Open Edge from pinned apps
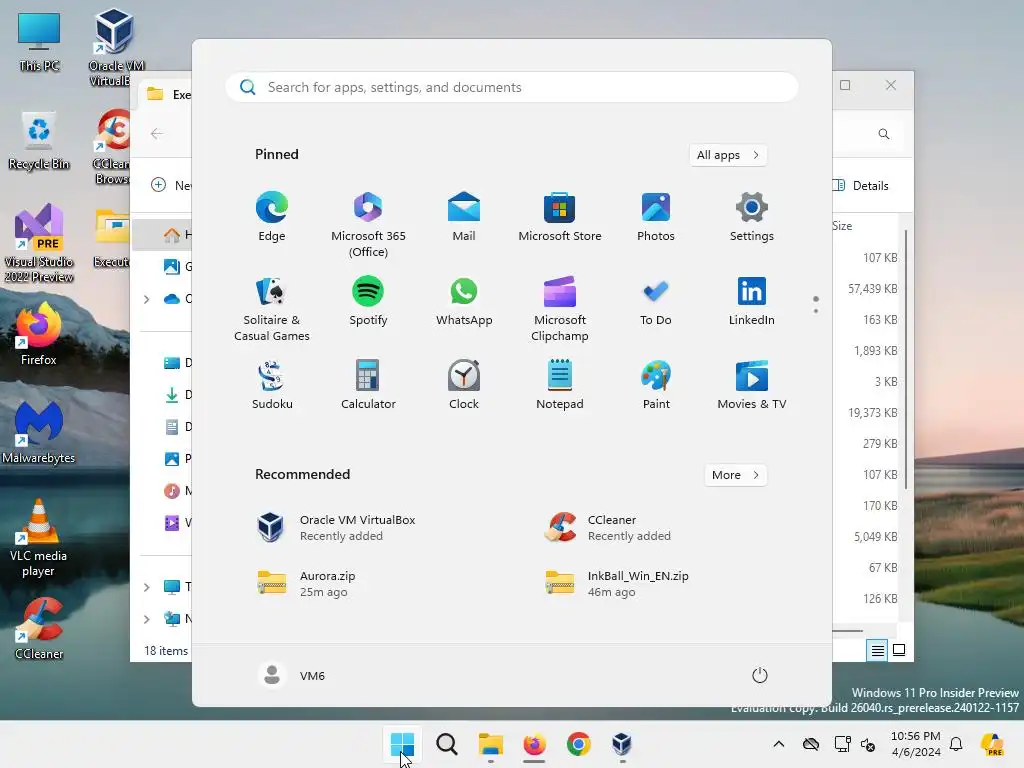Image resolution: width=1024 pixels, height=768 pixels. click(x=272, y=217)
